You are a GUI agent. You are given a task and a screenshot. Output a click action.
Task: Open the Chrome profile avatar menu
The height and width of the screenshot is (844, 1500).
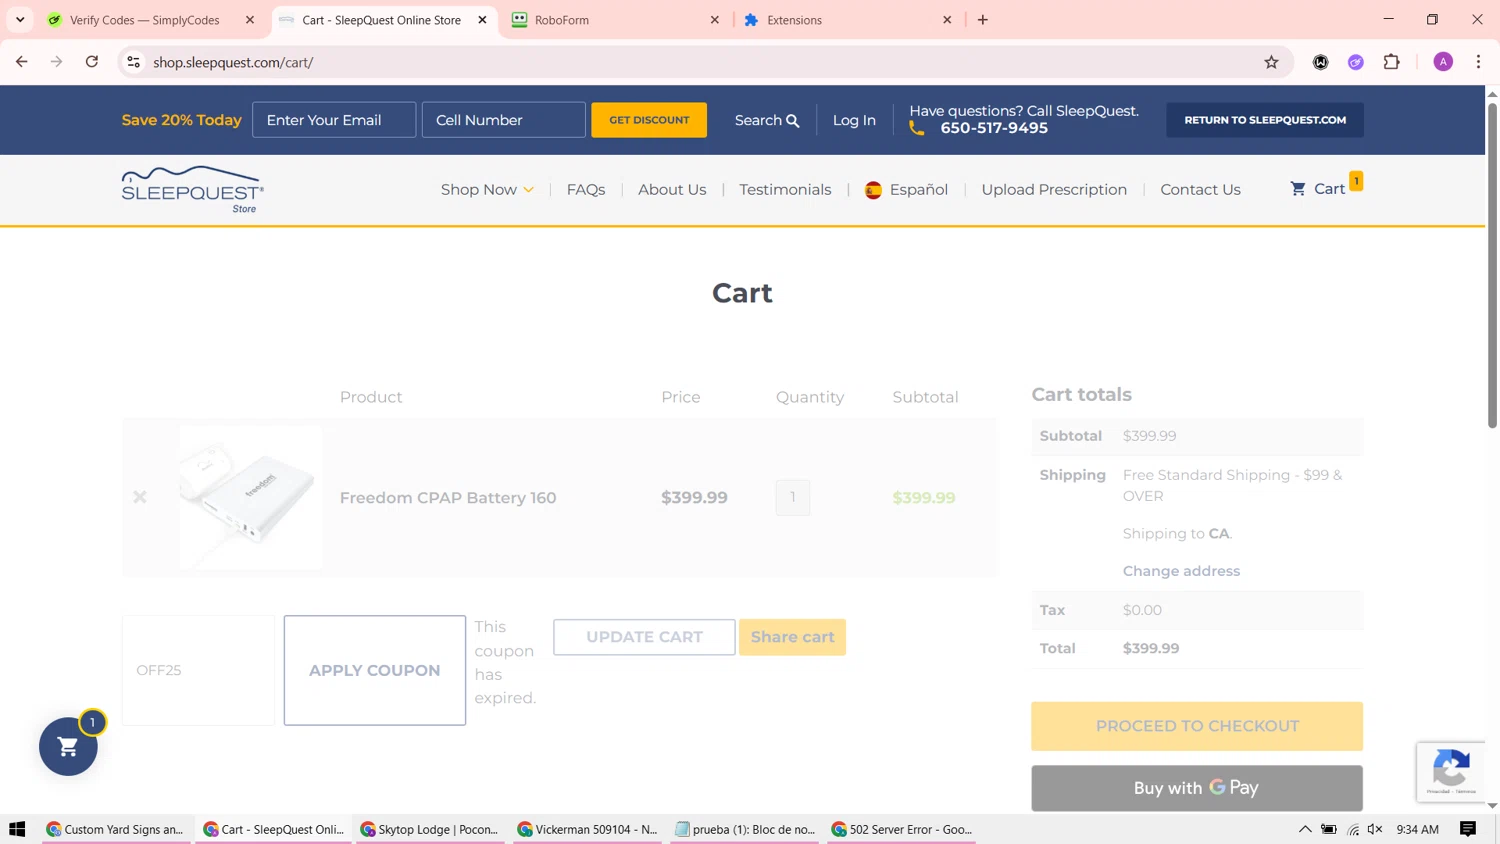[x=1443, y=62]
